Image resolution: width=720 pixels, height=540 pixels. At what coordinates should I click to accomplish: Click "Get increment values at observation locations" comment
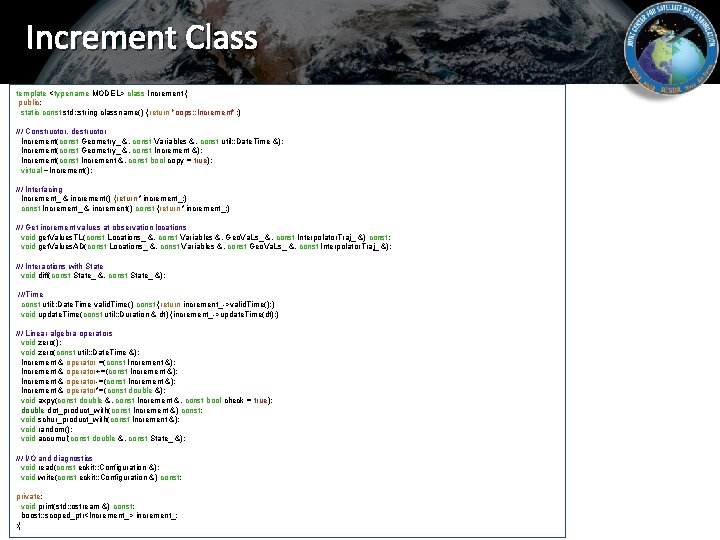pyautogui.click(x=101, y=227)
